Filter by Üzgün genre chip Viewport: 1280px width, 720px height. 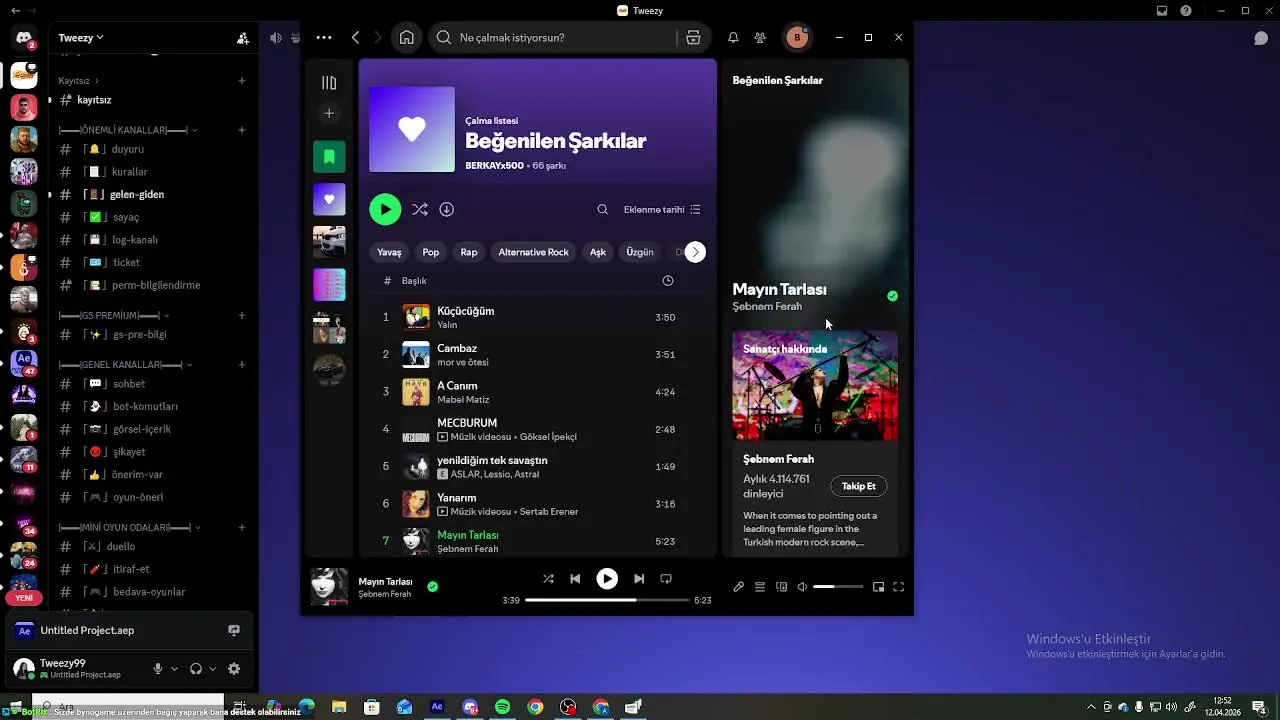pyautogui.click(x=640, y=252)
